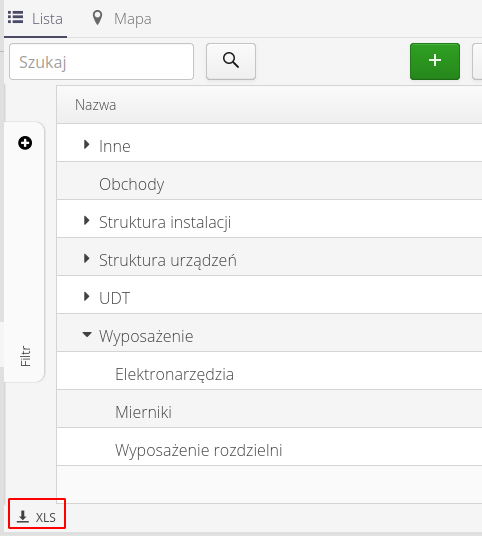Collapse the Wyposażenie tree node
Image resolution: width=482 pixels, height=536 pixels.
point(87,334)
